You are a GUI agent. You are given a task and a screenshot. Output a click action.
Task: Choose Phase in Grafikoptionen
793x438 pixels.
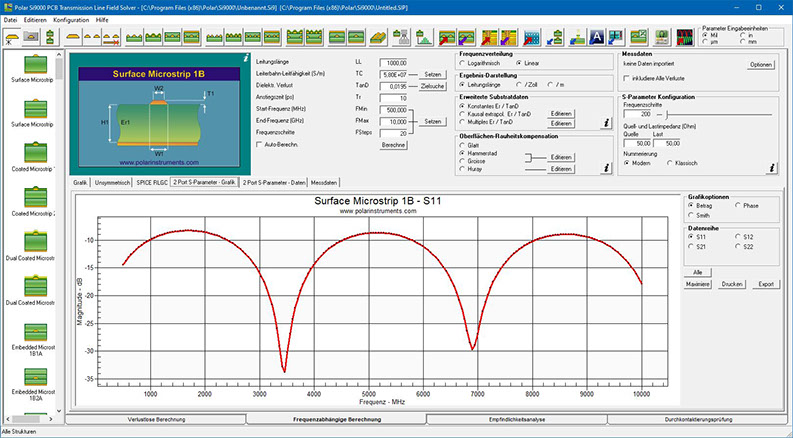coord(739,204)
